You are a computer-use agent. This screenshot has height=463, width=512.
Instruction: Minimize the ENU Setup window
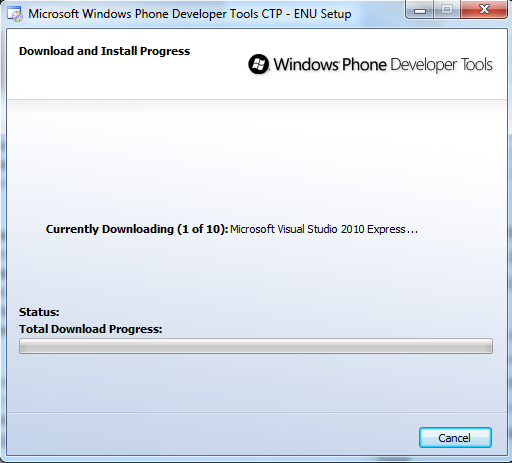pyautogui.click(x=420, y=10)
